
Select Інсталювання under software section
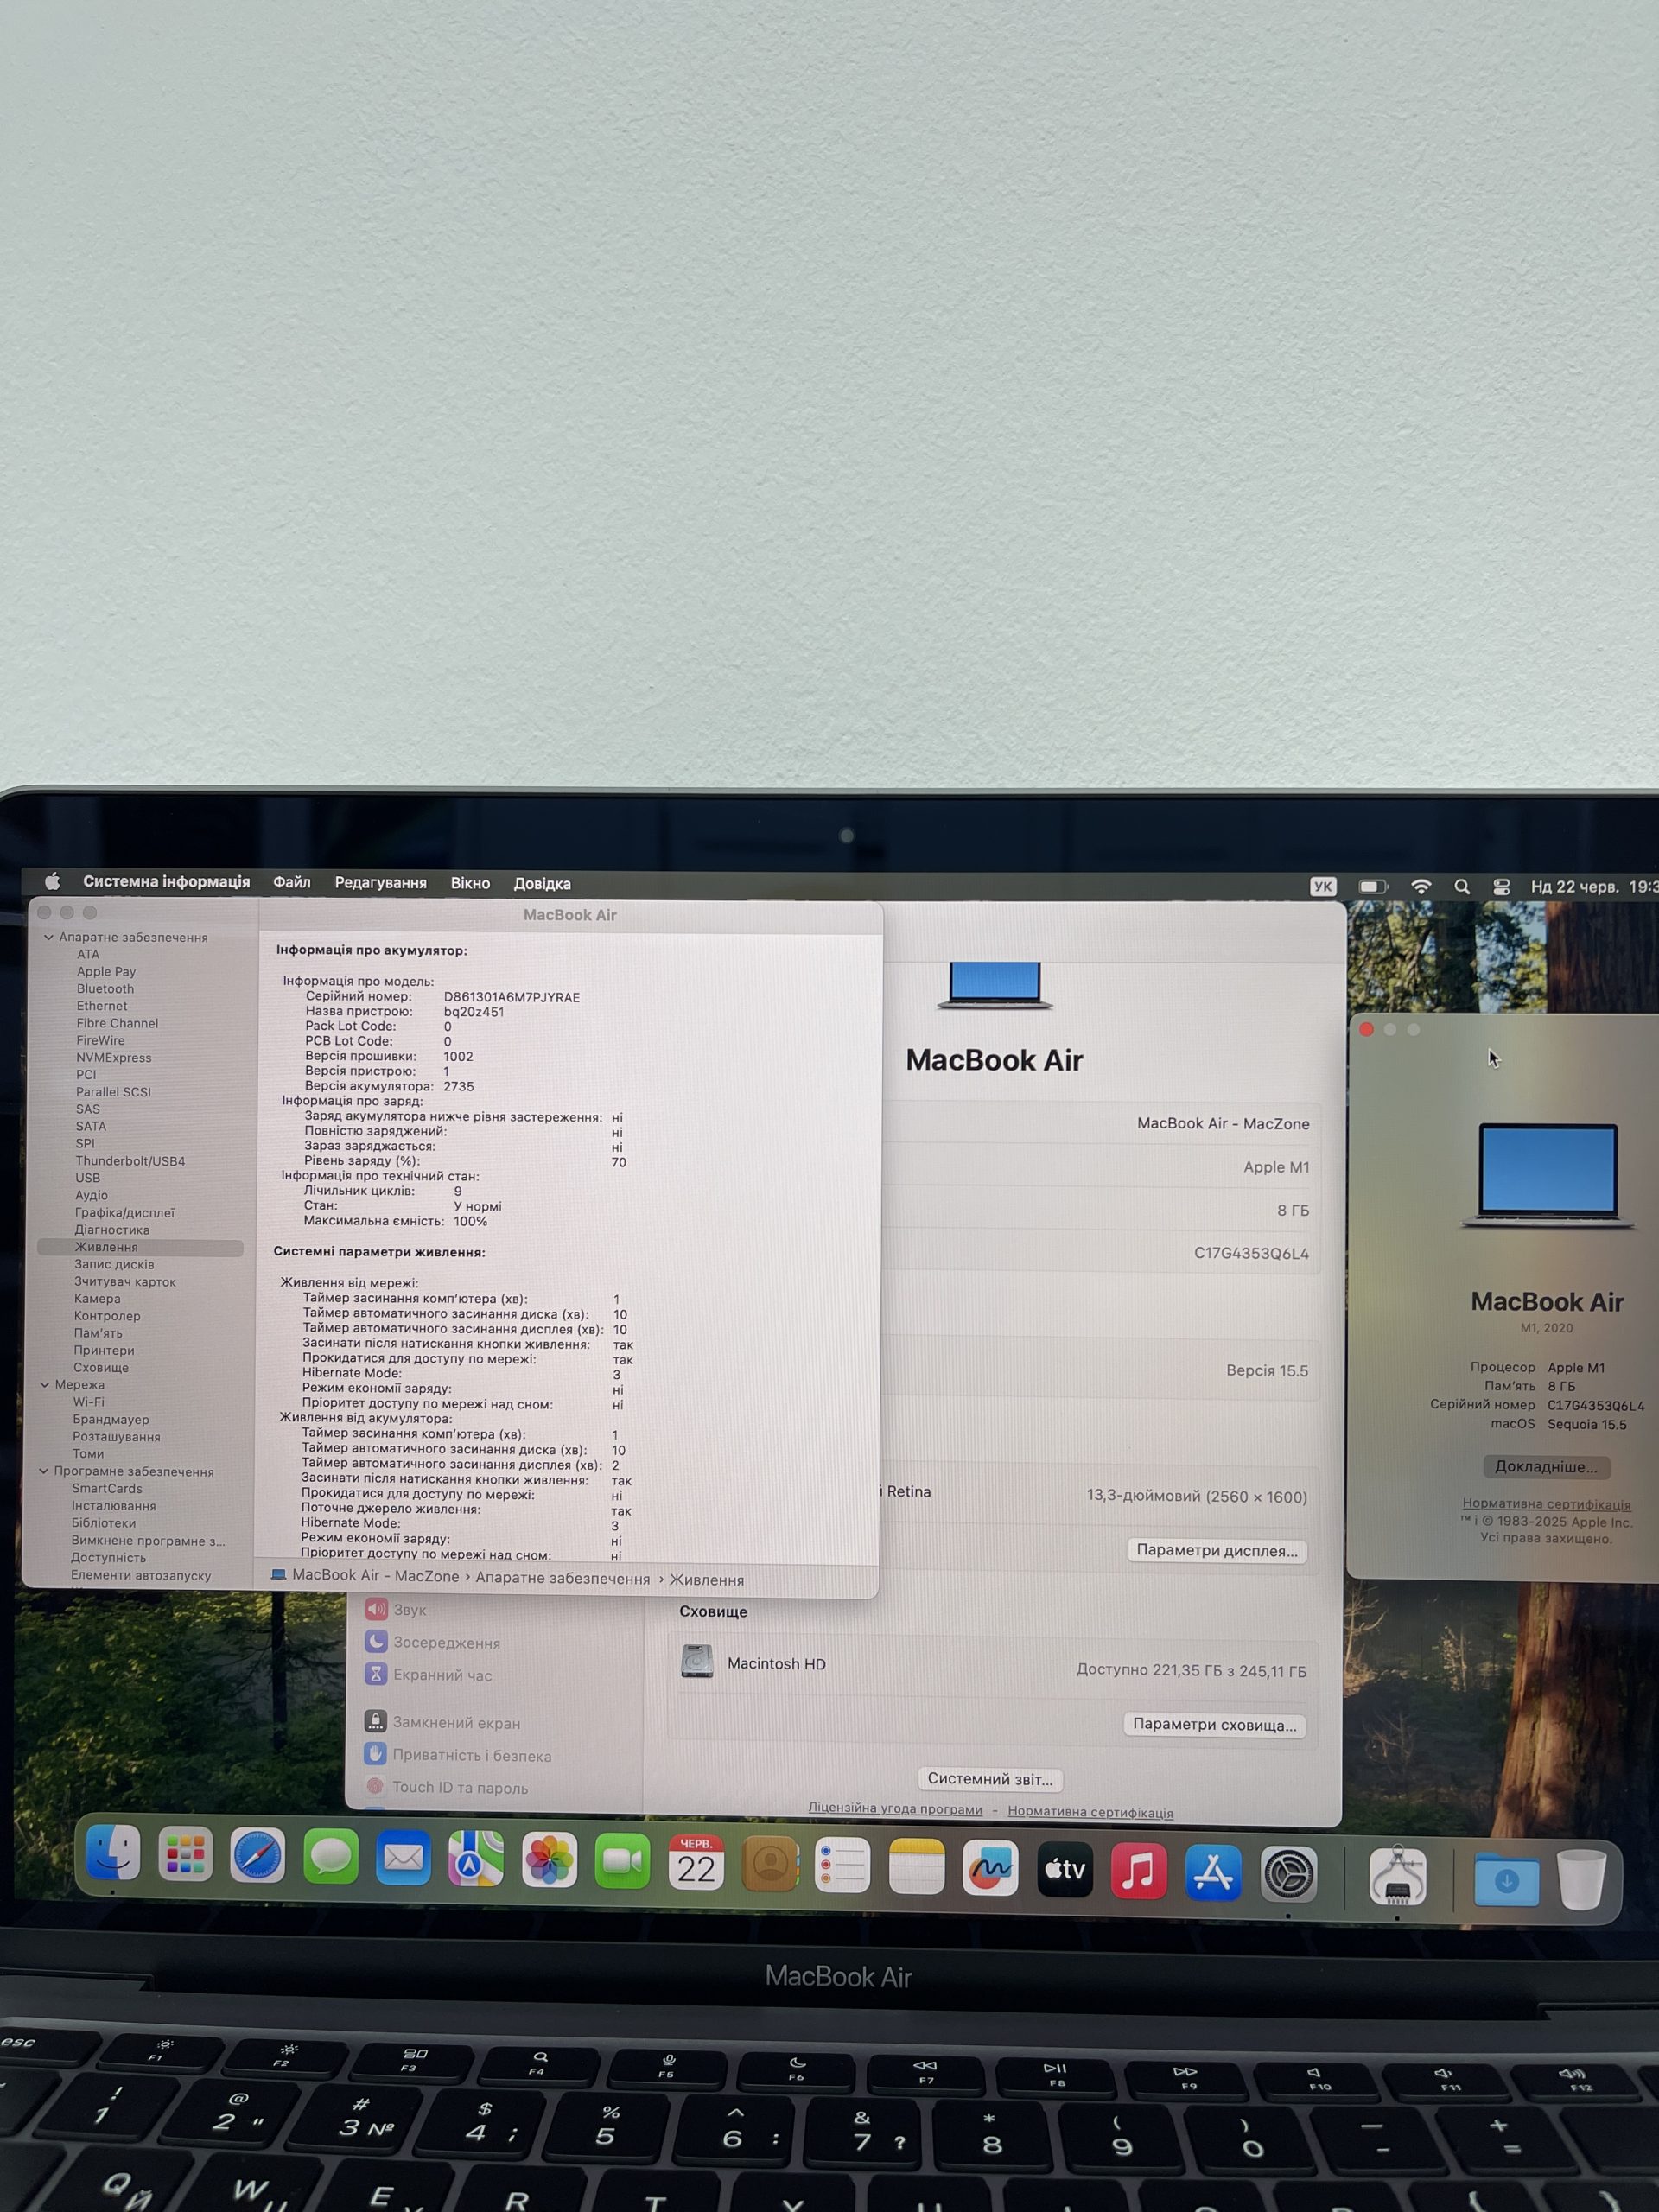(x=113, y=1505)
